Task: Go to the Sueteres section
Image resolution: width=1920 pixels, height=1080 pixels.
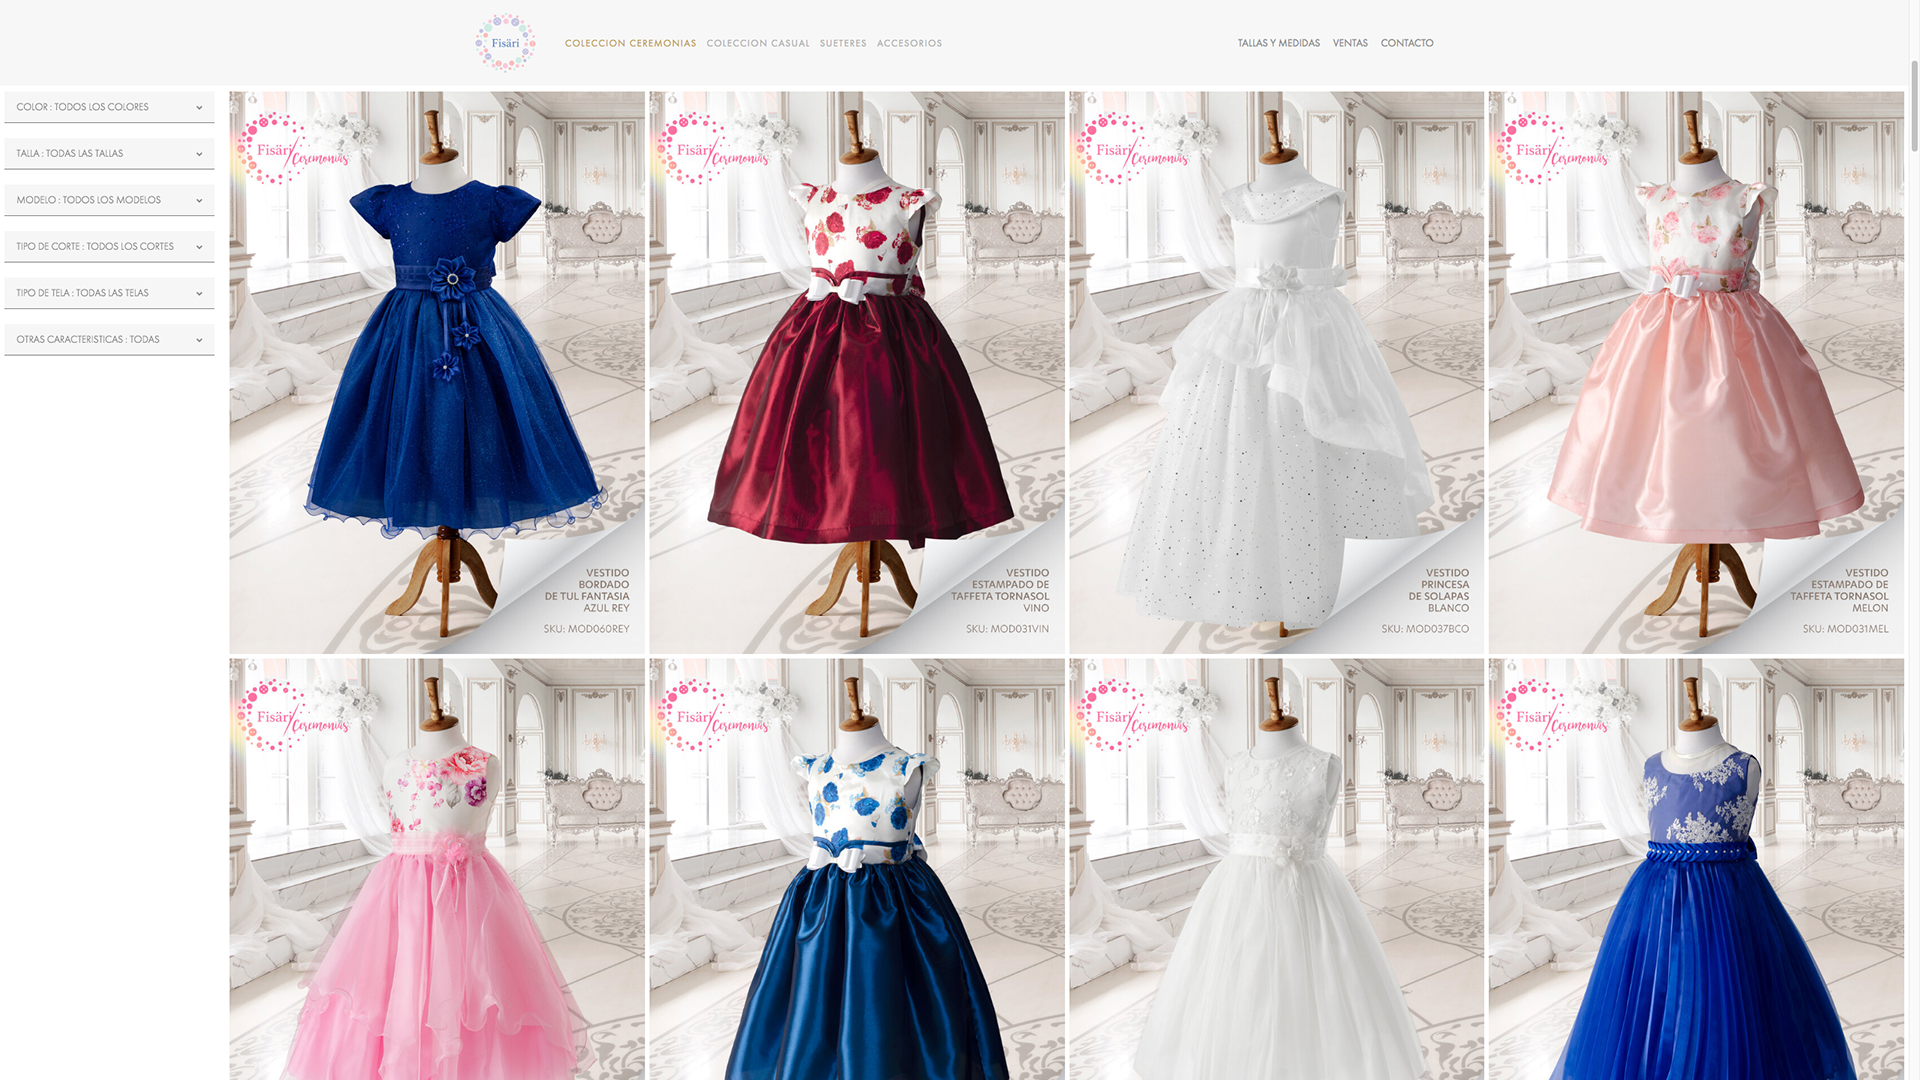Action: click(x=843, y=43)
